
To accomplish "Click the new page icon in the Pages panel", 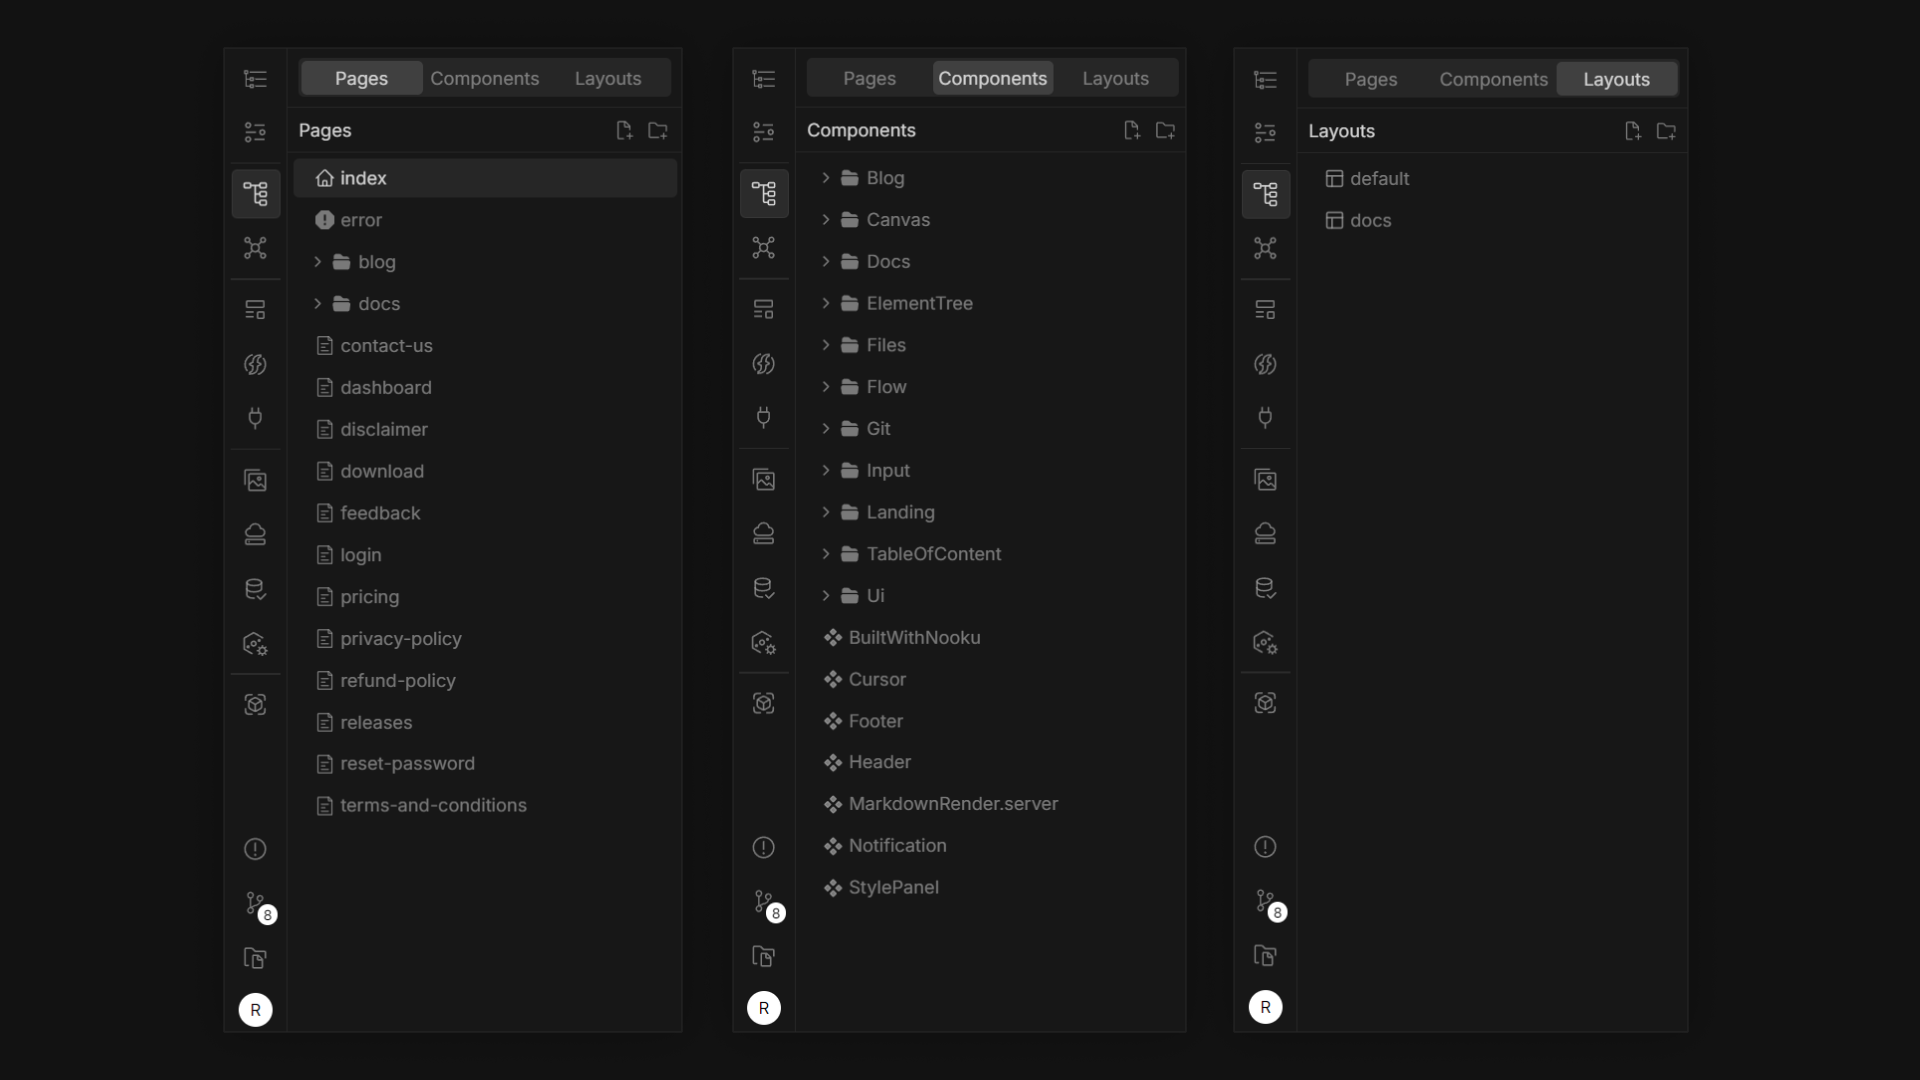I will [624, 130].
